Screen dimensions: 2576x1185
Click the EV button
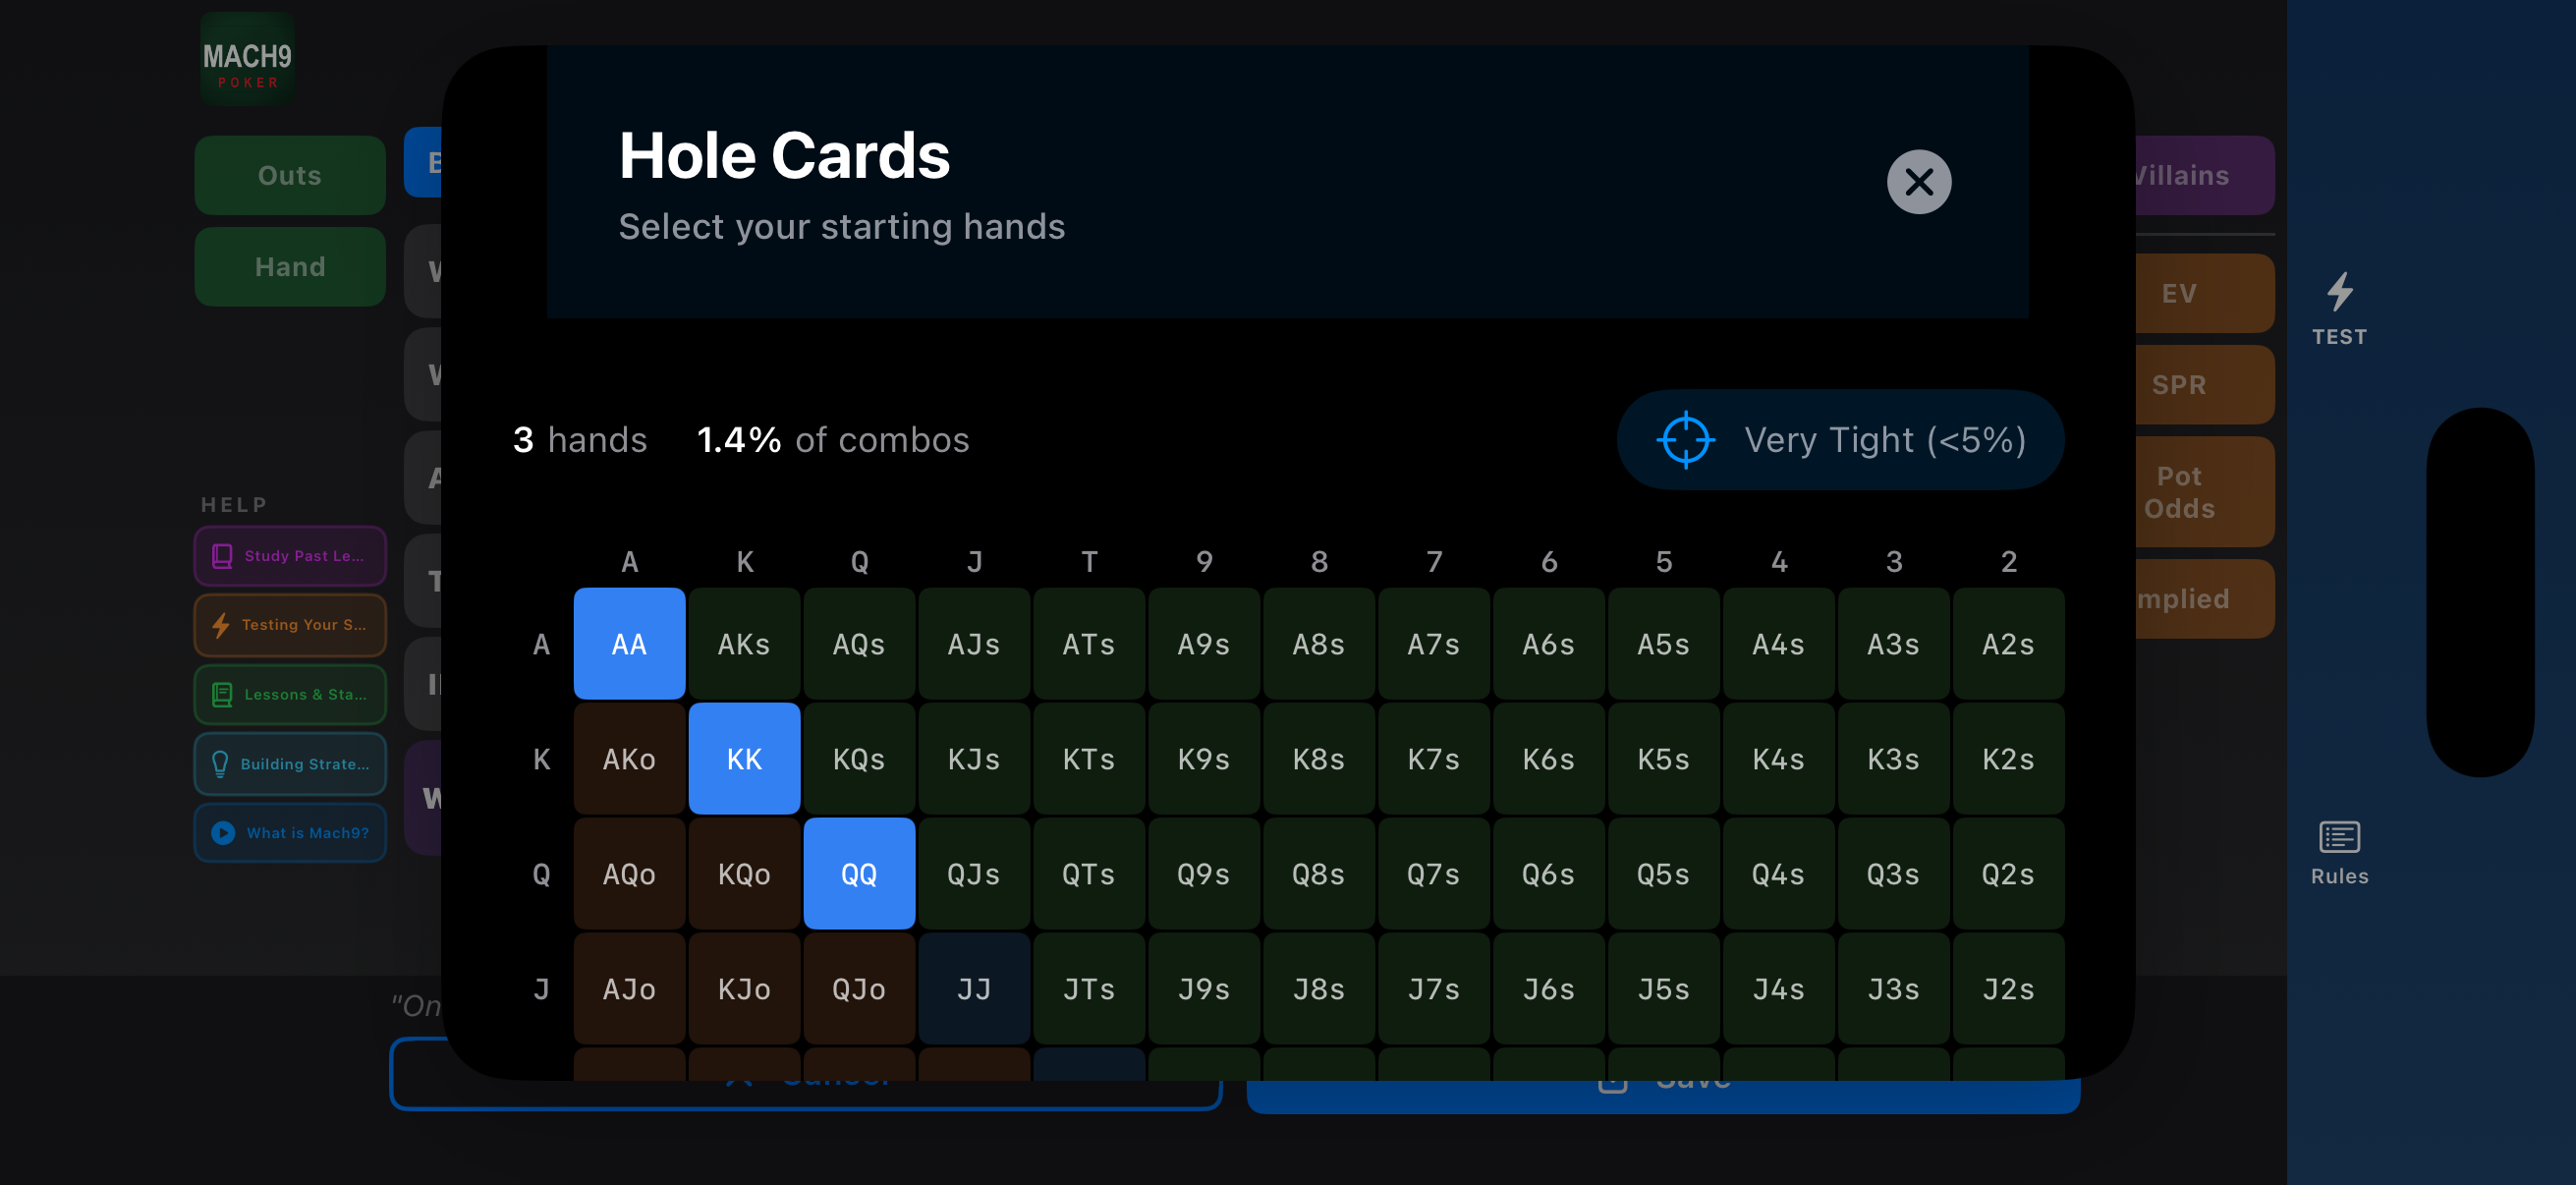[2203, 293]
